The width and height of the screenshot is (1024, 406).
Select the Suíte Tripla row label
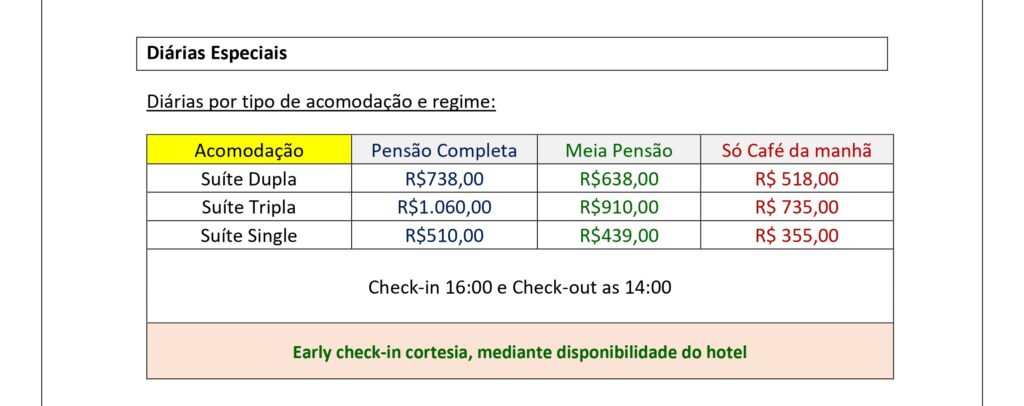coord(249,207)
